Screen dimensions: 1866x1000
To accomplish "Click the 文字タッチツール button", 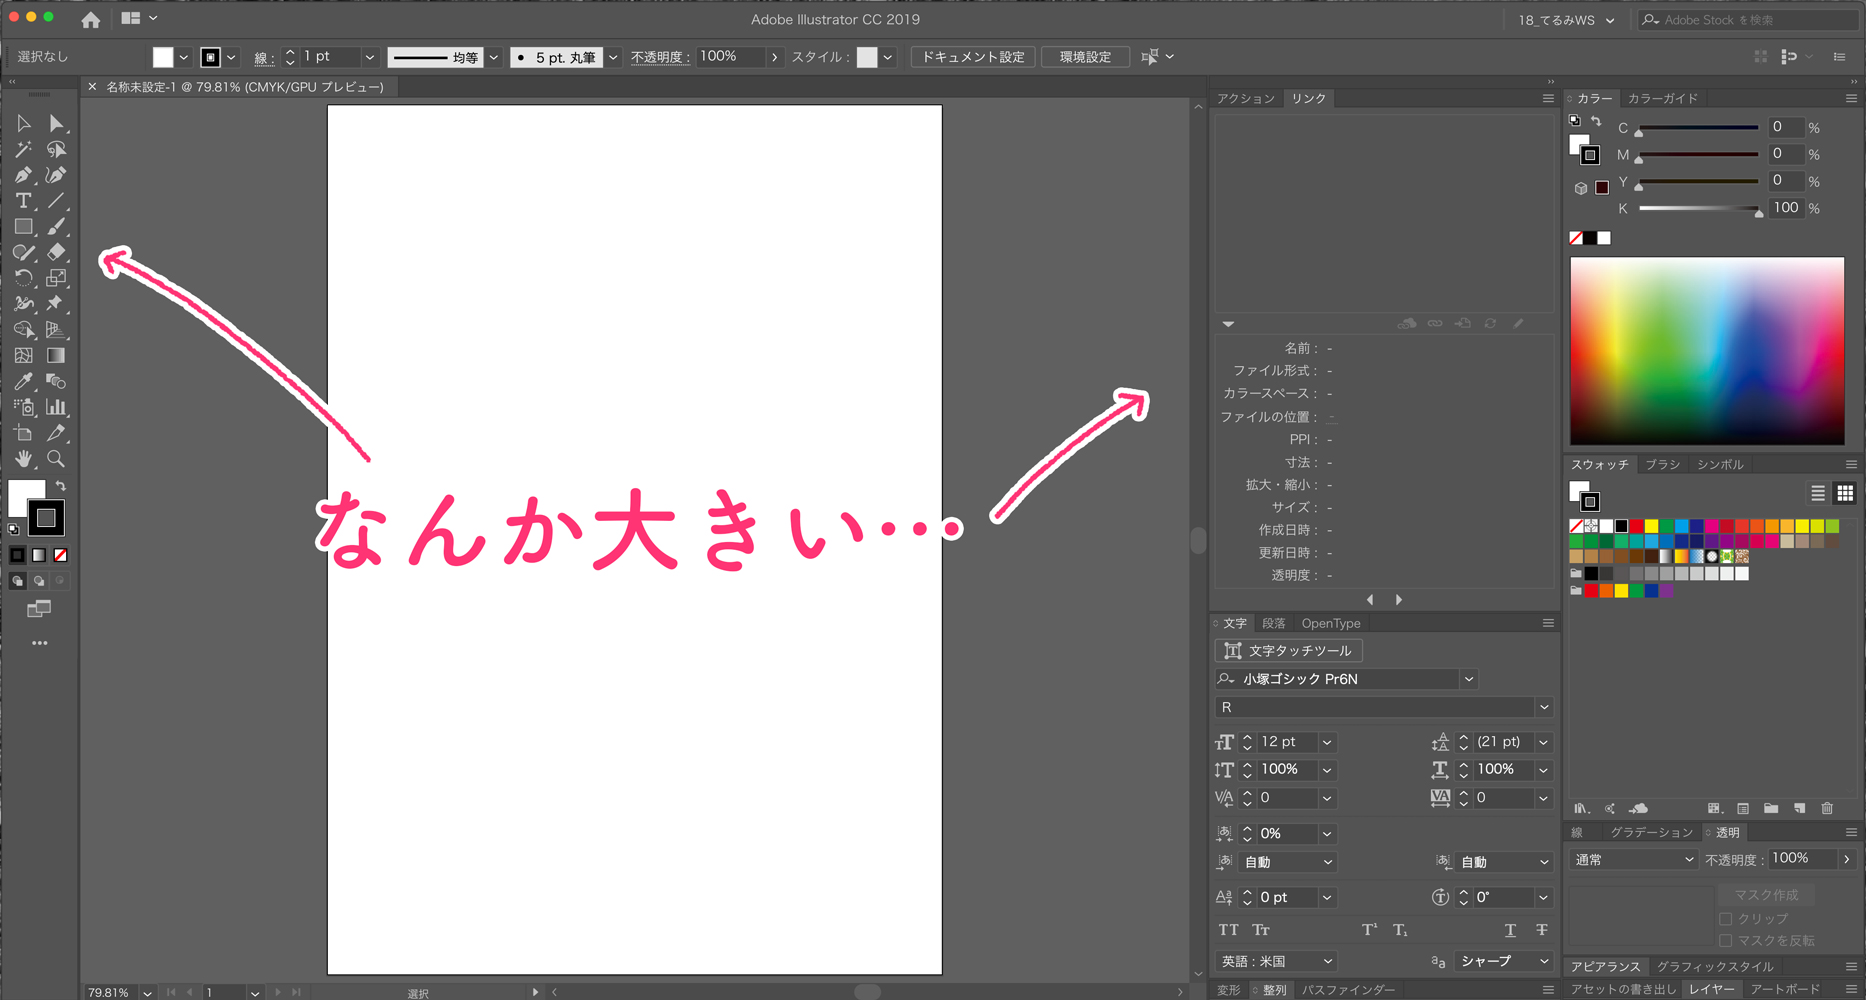I will pyautogui.click(x=1288, y=650).
